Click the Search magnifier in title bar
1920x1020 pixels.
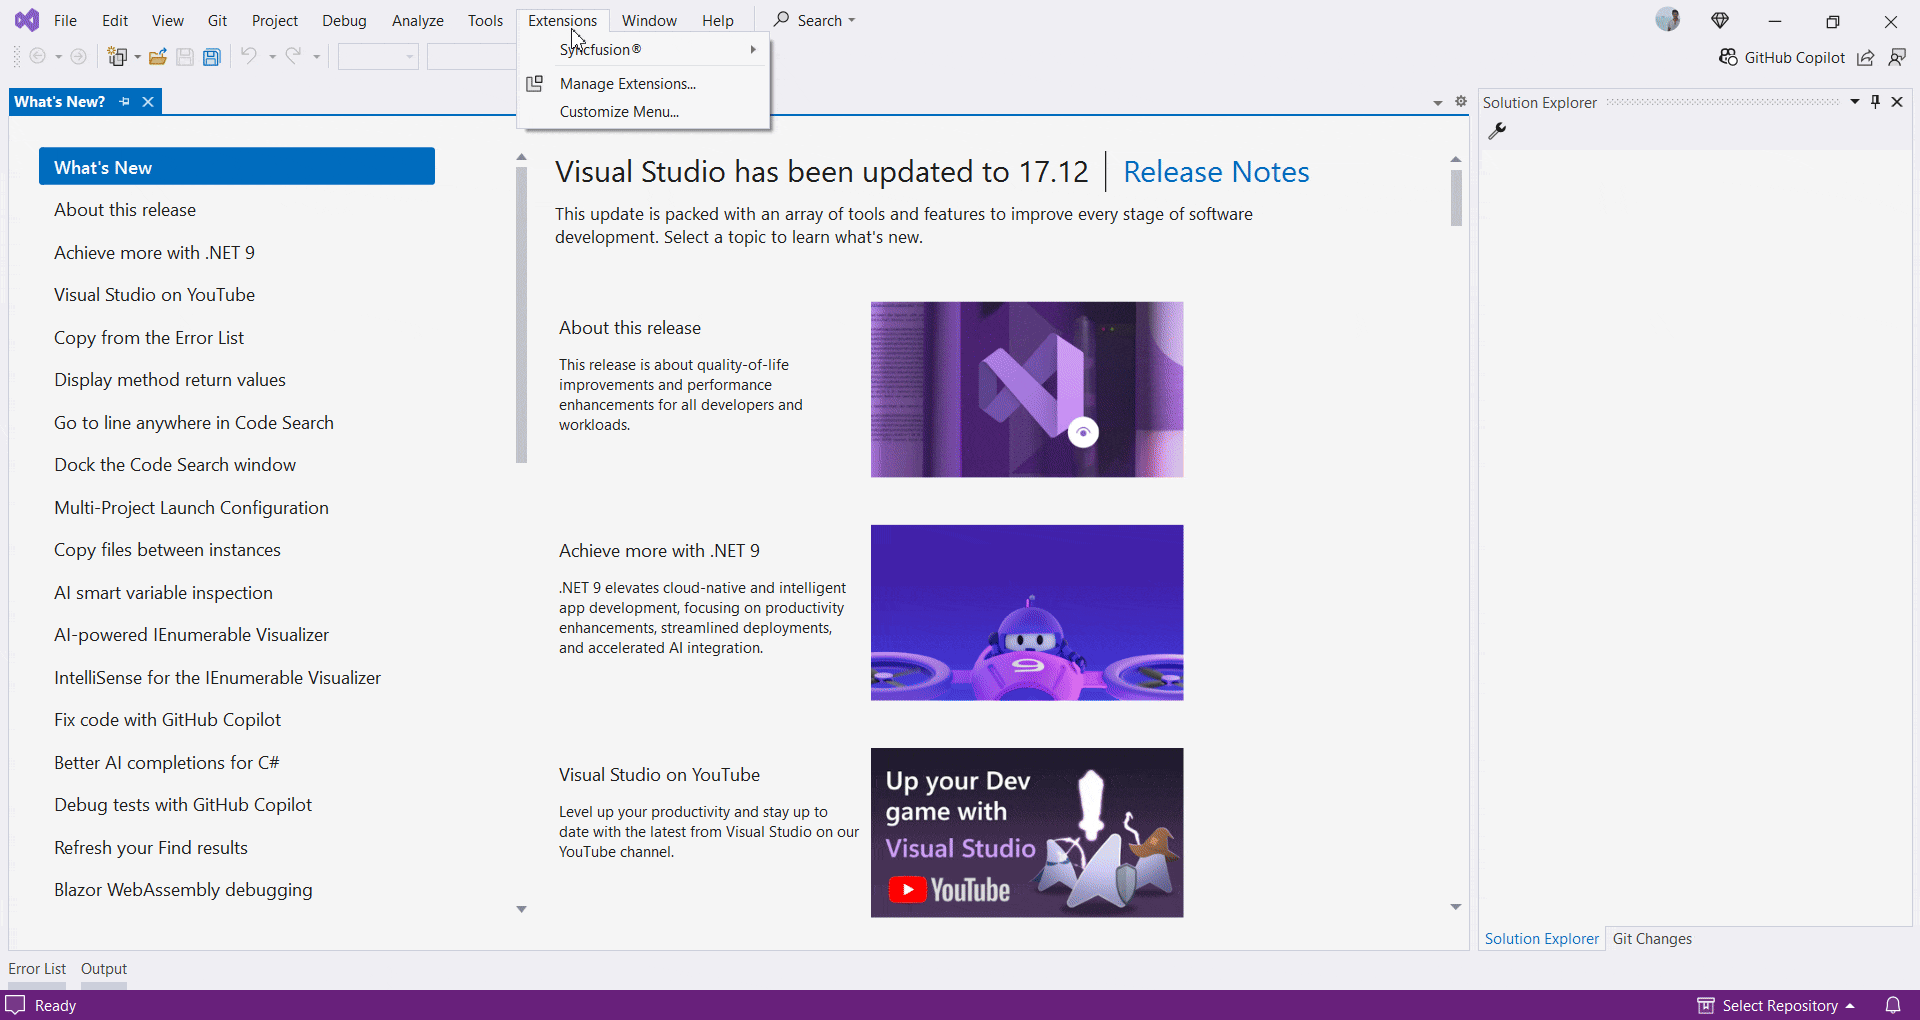point(781,20)
